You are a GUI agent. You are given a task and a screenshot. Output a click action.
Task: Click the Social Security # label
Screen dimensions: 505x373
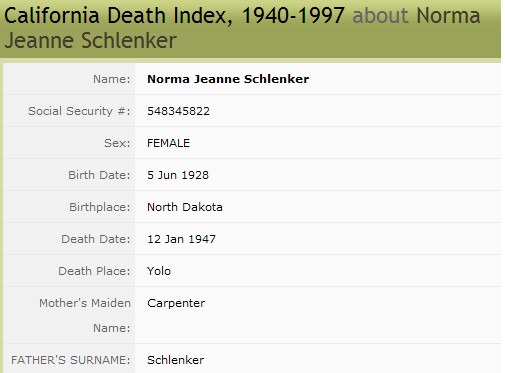[x=79, y=111]
